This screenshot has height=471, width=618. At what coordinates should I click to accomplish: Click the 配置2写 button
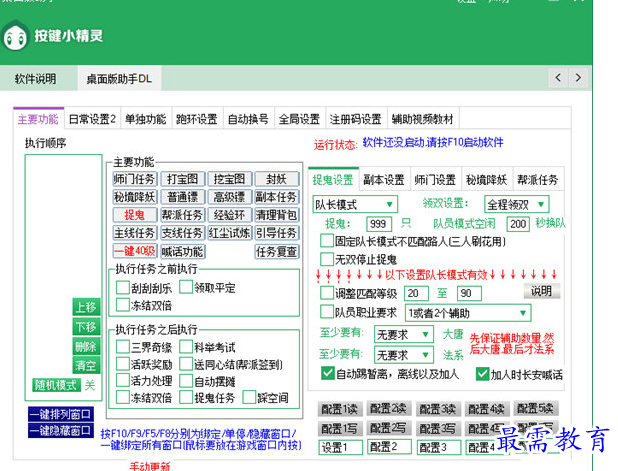click(389, 427)
